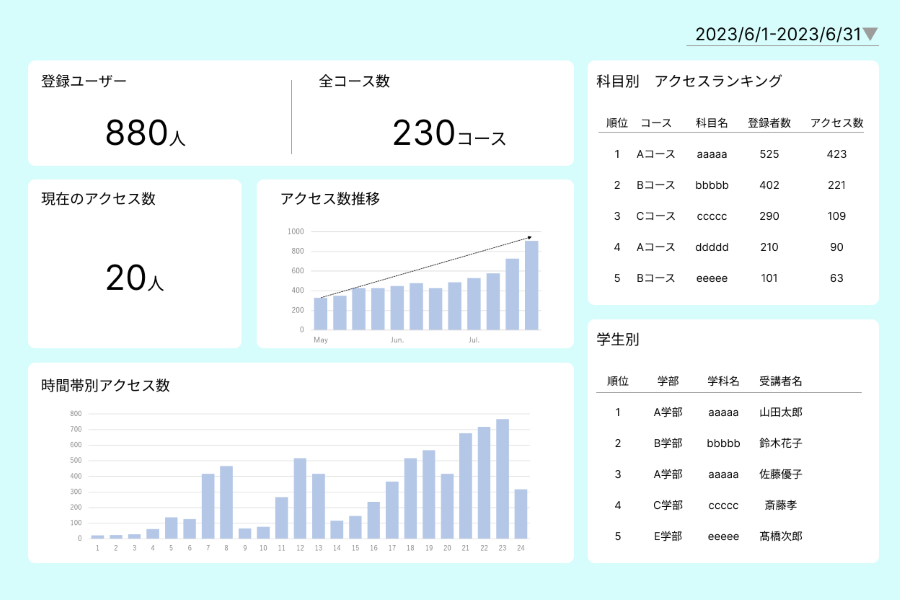
Task: Select registered count 525
Action: point(769,154)
